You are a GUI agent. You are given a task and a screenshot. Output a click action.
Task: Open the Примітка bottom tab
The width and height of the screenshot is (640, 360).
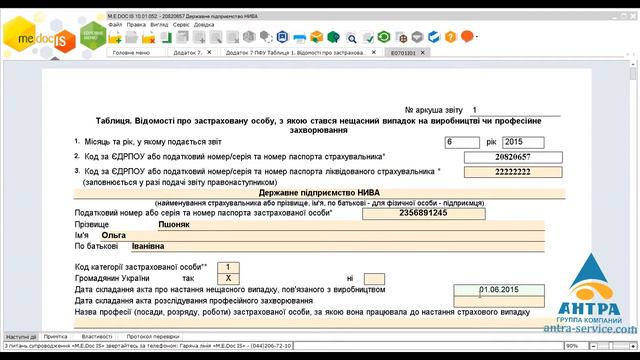(56, 337)
